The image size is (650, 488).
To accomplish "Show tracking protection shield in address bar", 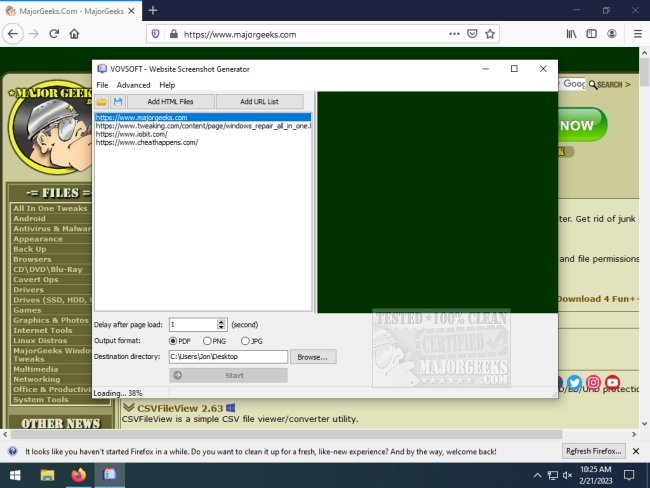I will point(155,34).
